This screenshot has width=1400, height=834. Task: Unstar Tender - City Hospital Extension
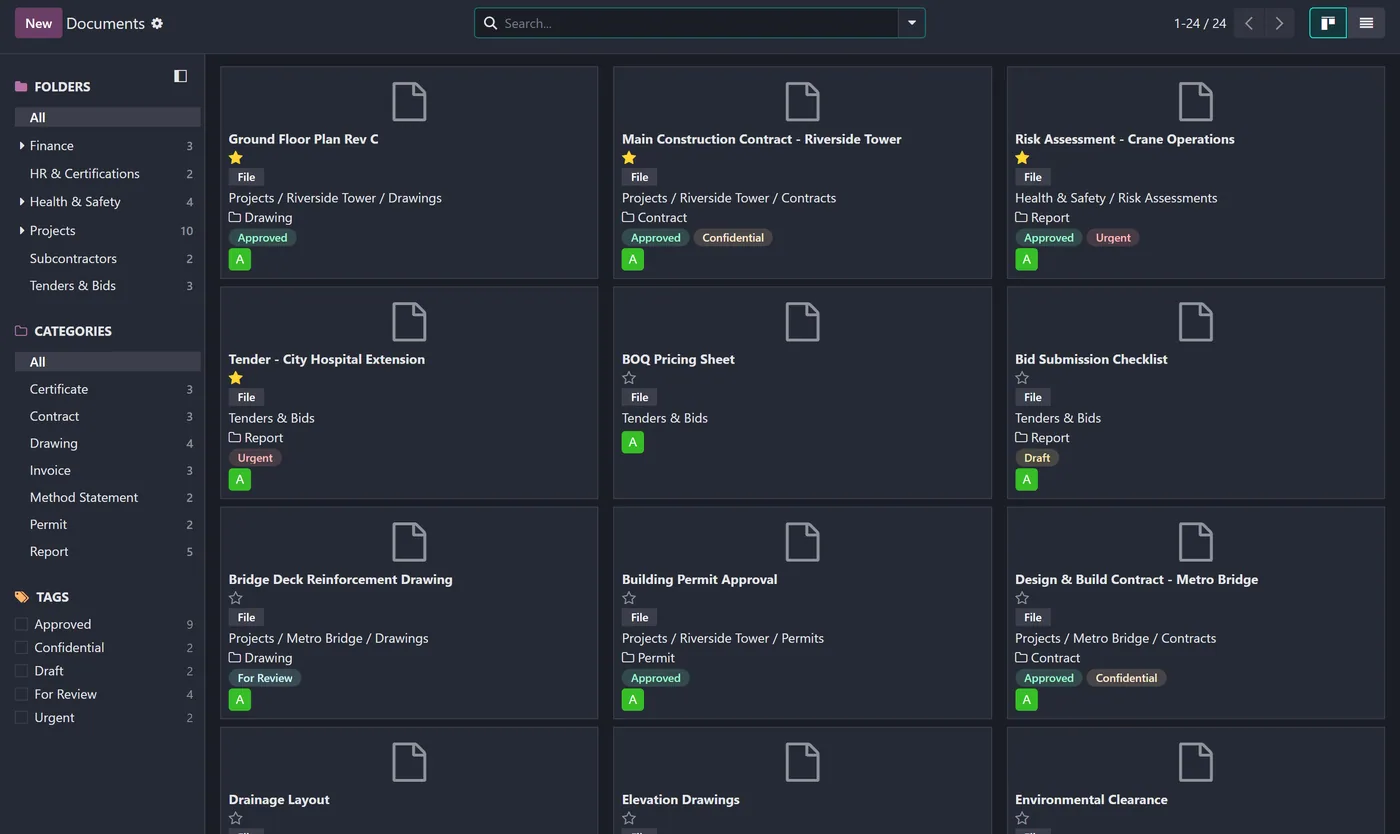(x=236, y=378)
